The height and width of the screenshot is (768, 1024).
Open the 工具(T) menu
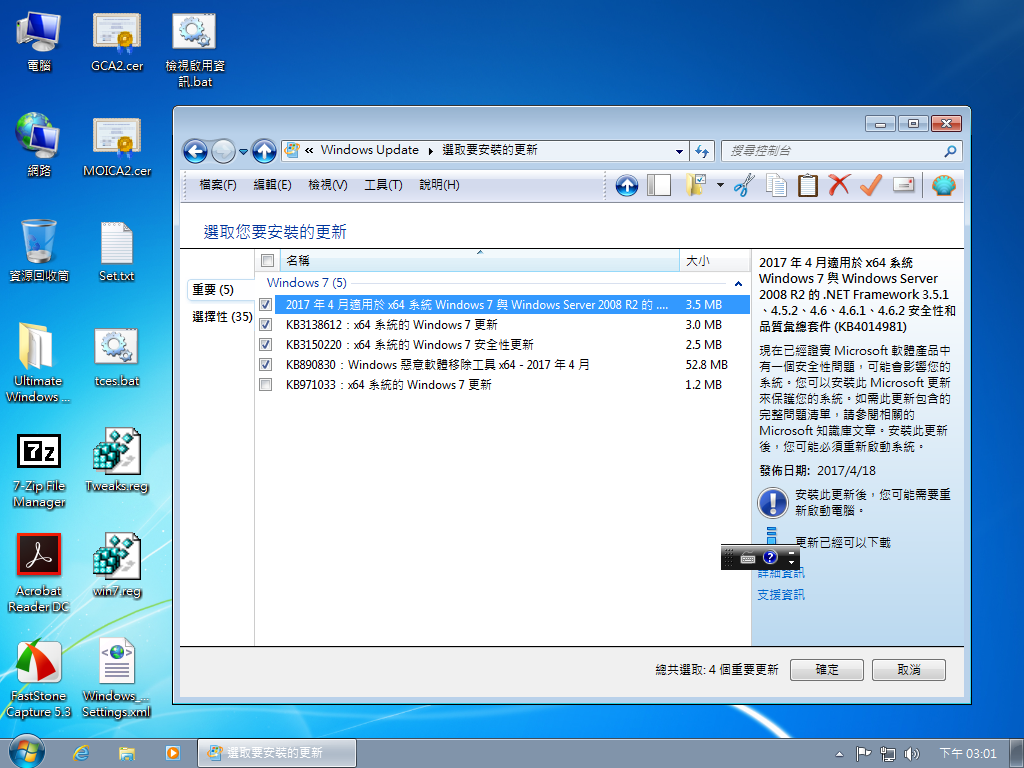pyautogui.click(x=383, y=185)
